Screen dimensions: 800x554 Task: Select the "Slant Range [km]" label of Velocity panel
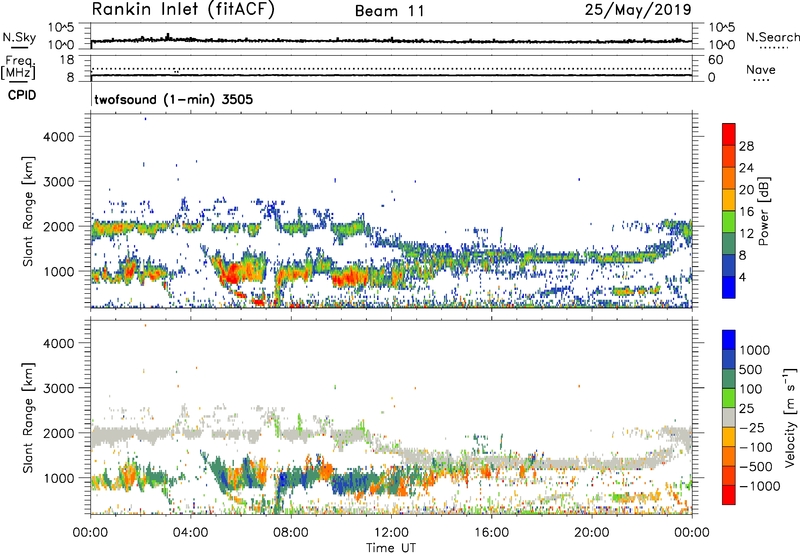pos(28,417)
